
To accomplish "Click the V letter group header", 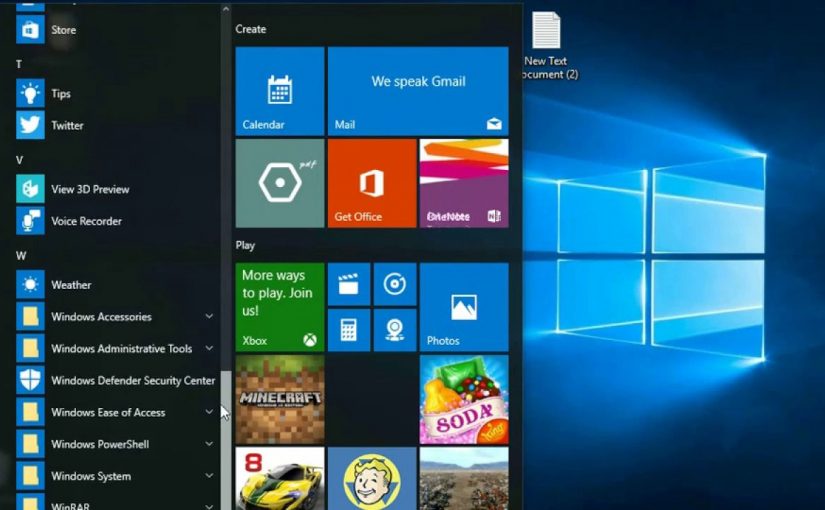I will click(x=19, y=160).
